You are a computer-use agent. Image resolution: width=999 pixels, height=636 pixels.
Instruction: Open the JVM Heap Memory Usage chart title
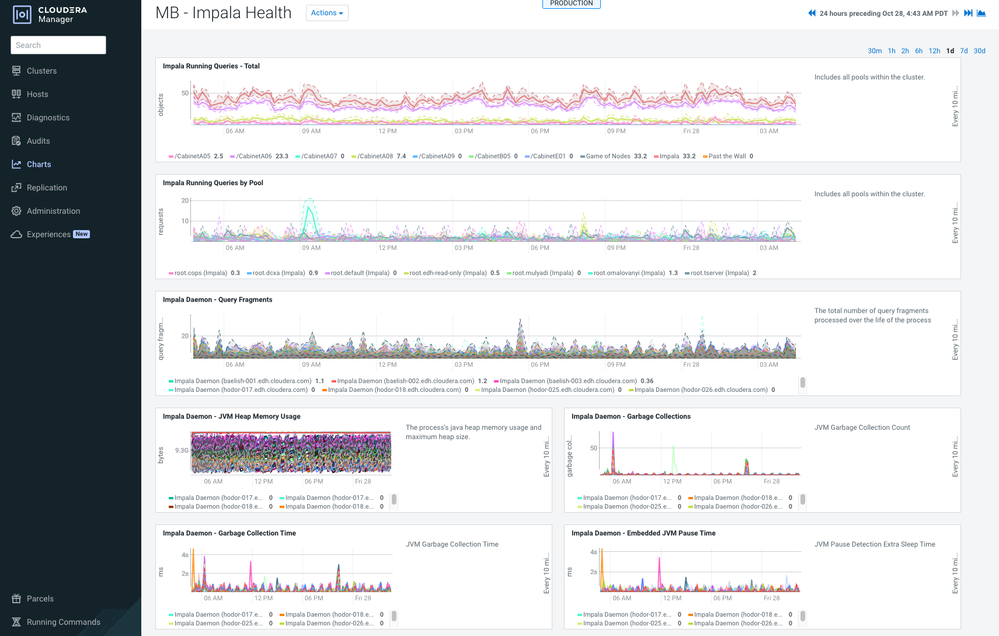point(231,416)
